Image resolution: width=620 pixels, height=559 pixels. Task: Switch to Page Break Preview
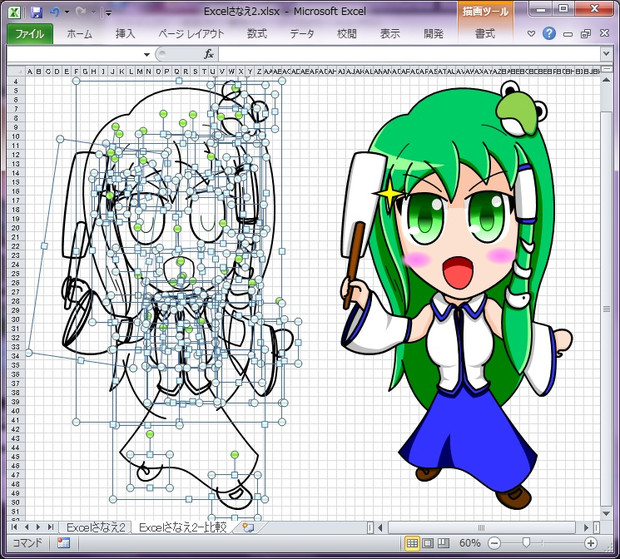(x=443, y=543)
